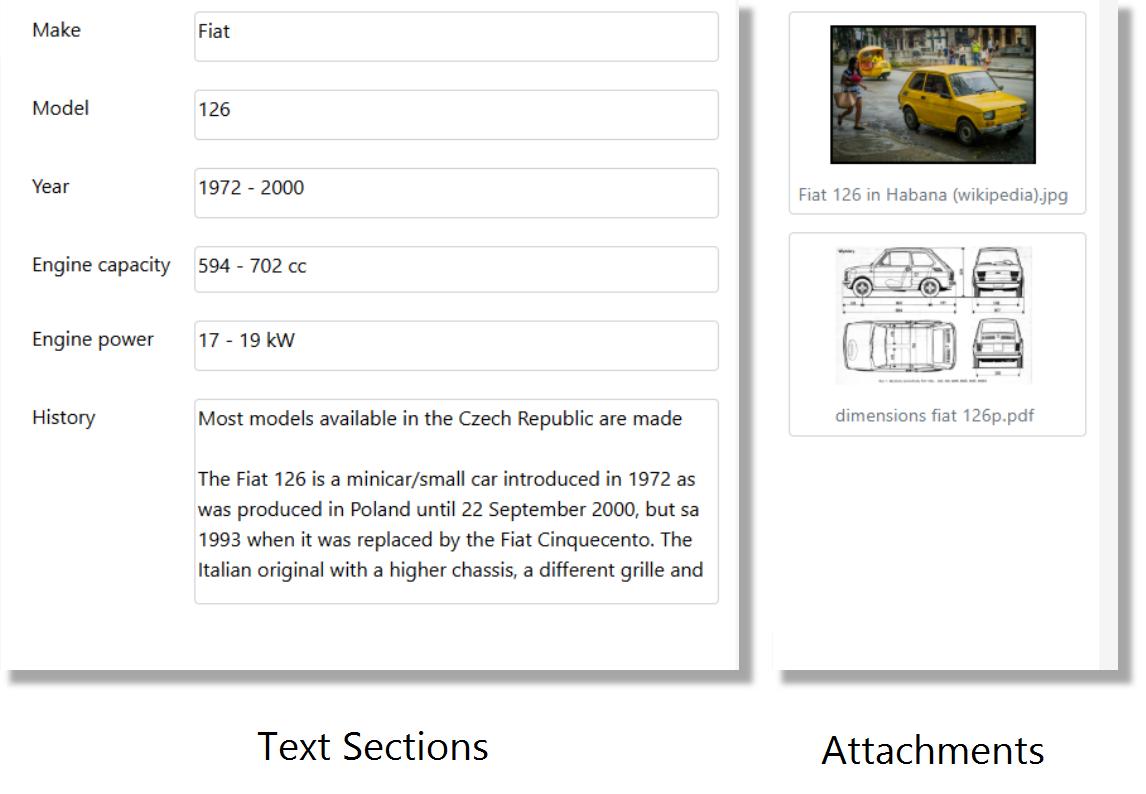Image resolution: width=1146 pixels, height=794 pixels.
Task: Click the Engine capacity label
Action: click(x=101, y=265)
